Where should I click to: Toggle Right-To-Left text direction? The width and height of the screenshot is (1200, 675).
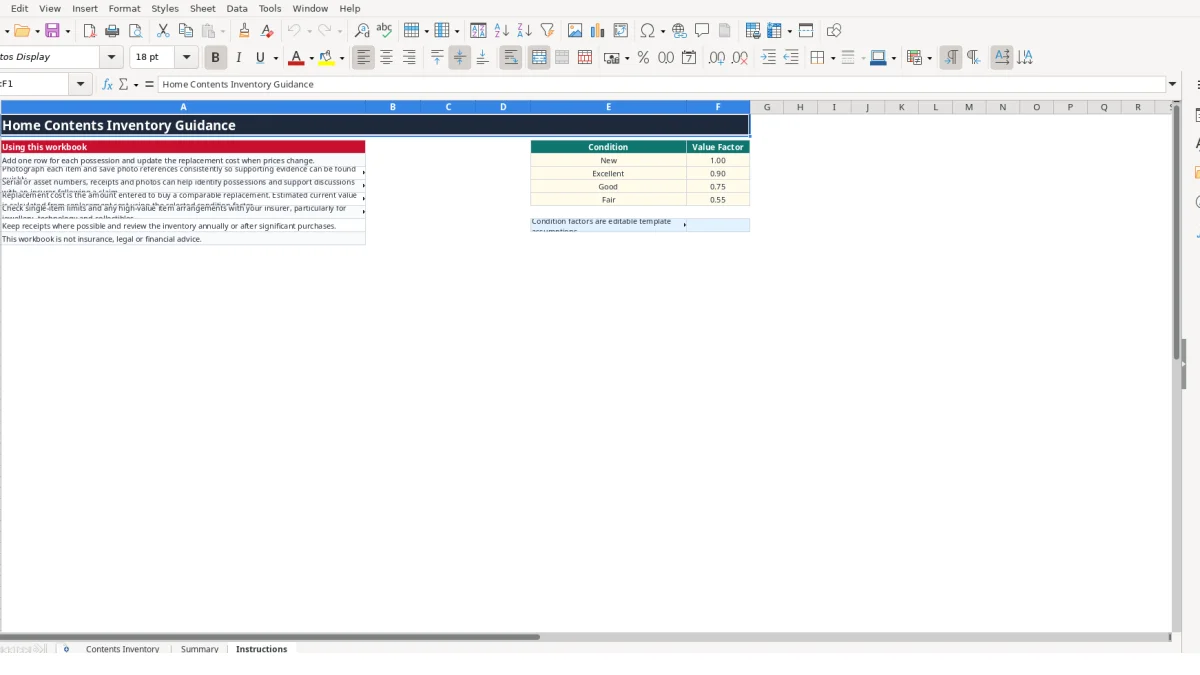click(973, 58)
